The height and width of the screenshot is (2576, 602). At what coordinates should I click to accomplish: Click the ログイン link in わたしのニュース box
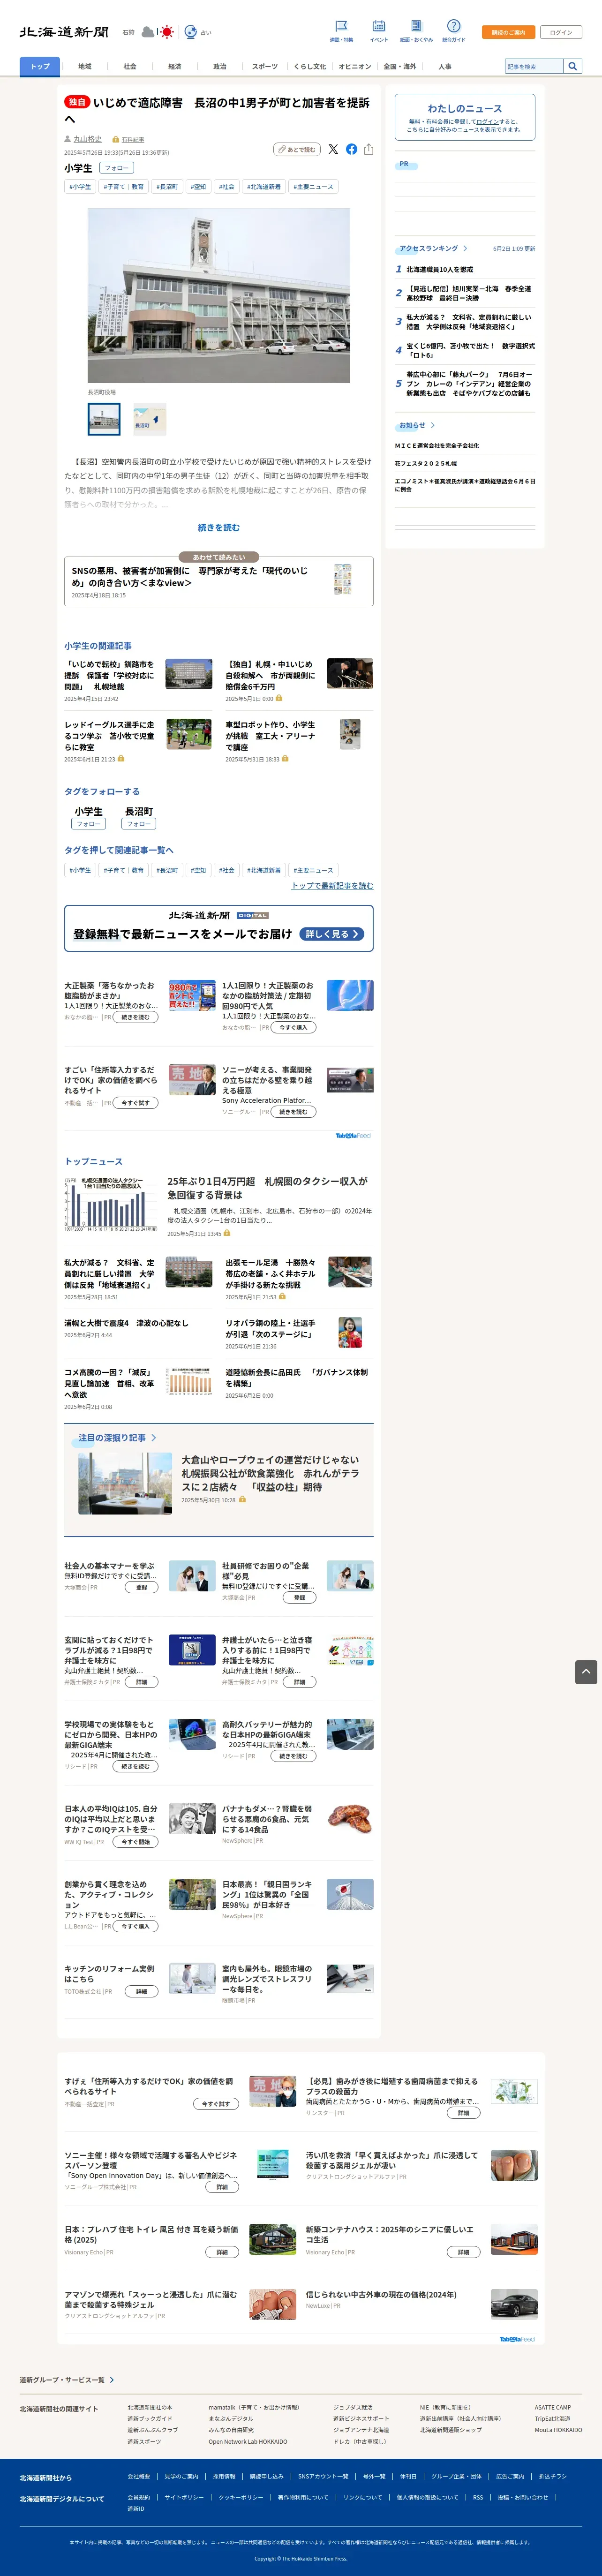(487, 121)
